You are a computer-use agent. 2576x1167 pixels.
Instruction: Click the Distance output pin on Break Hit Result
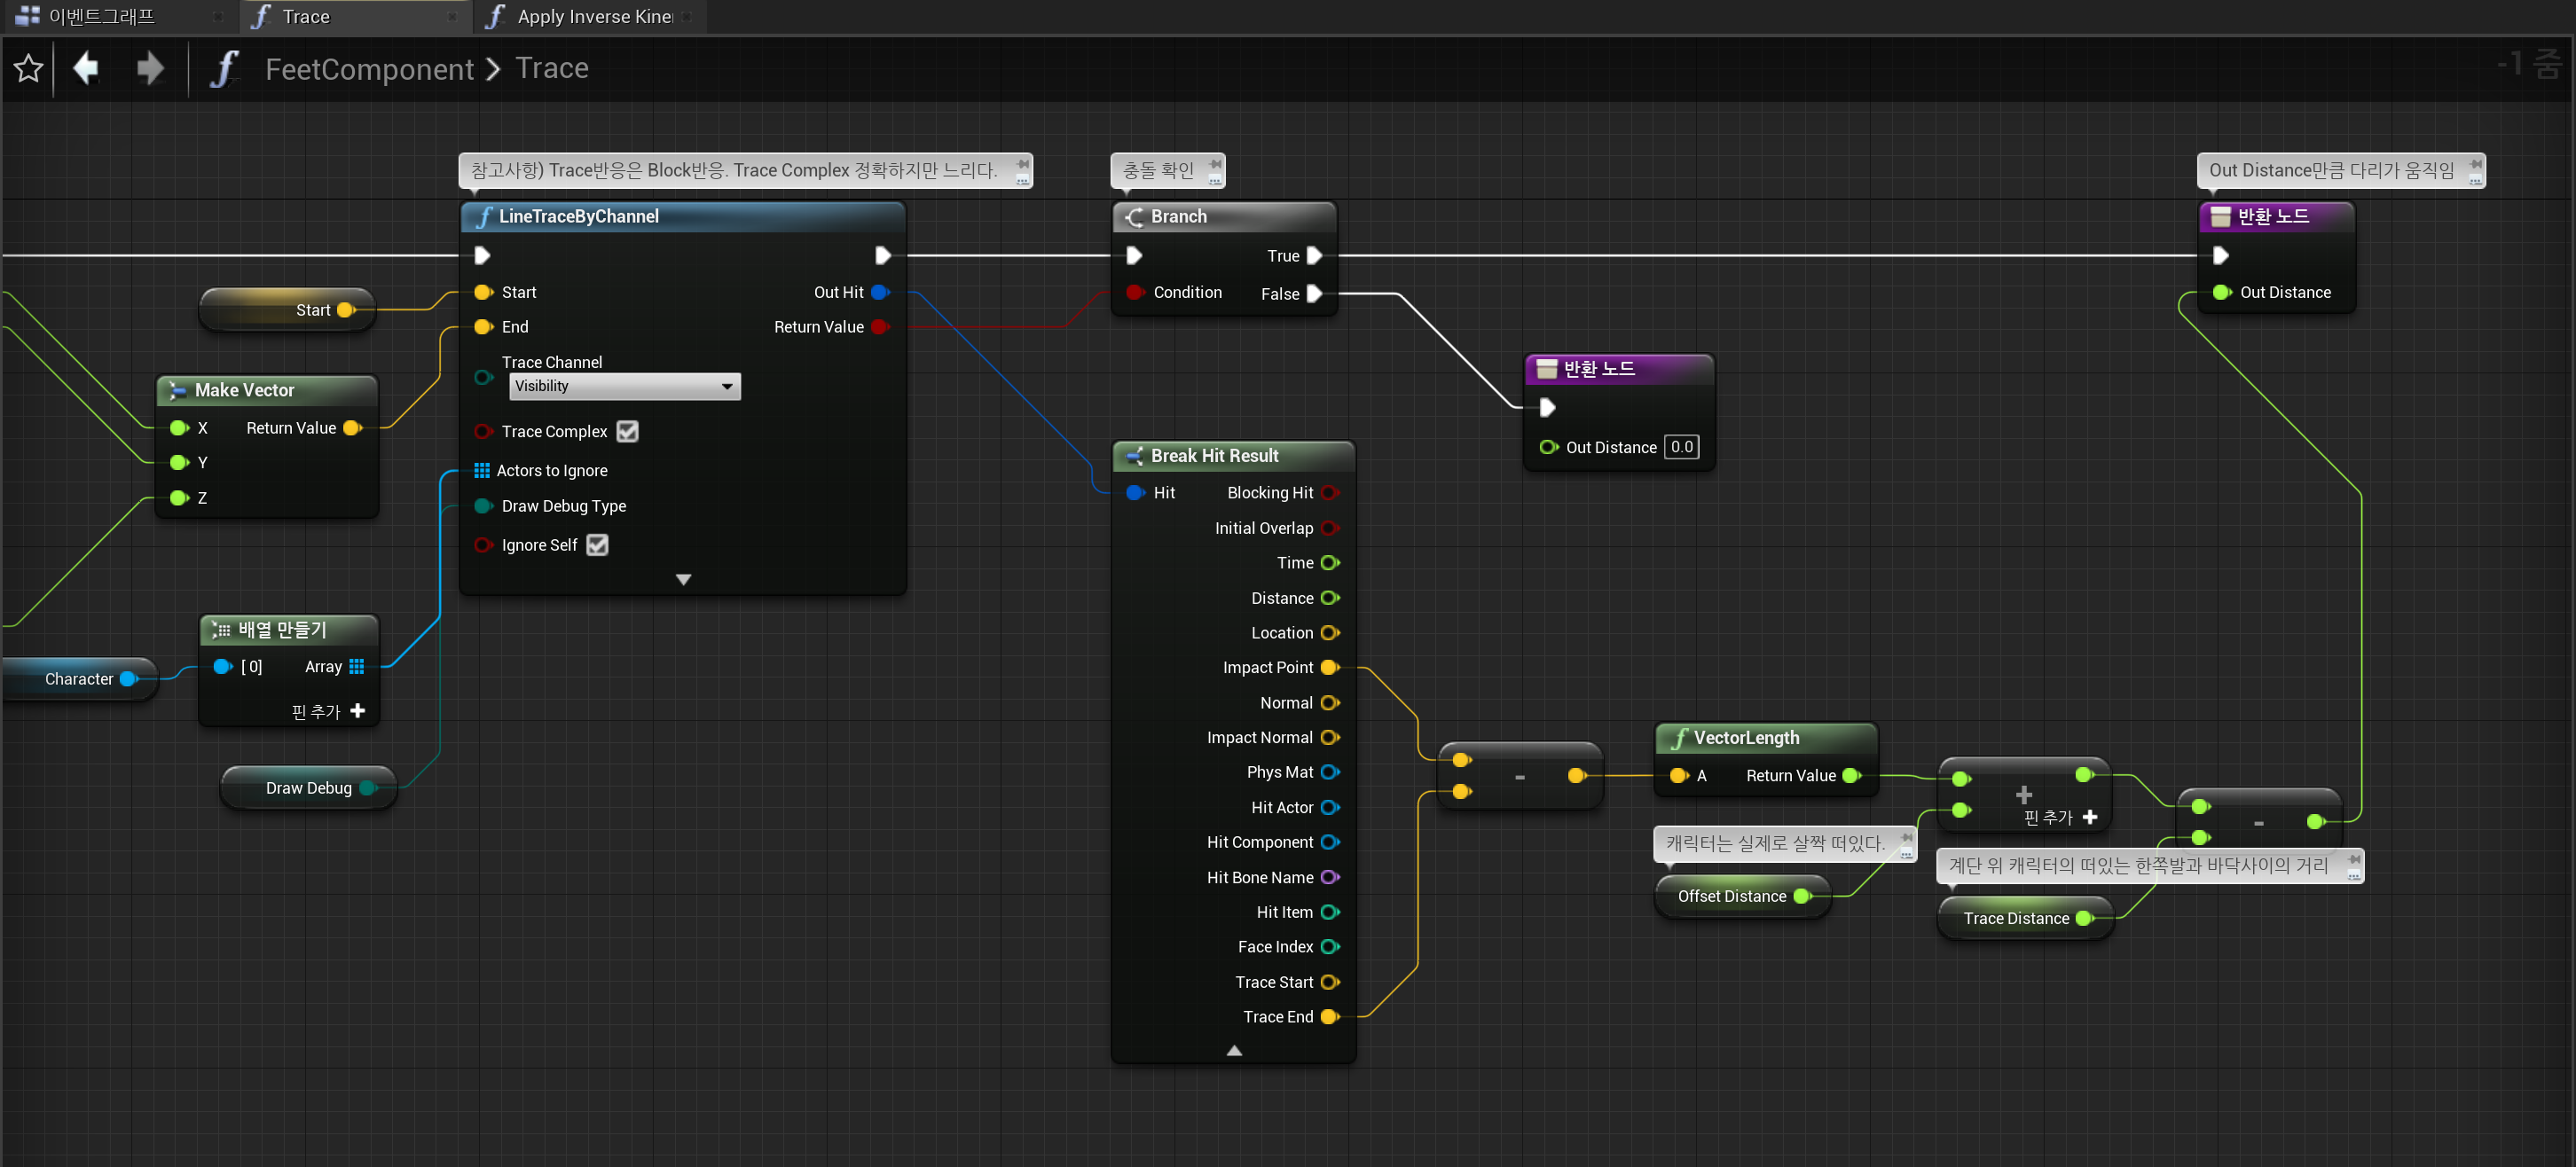click(x=1330, y=598)
